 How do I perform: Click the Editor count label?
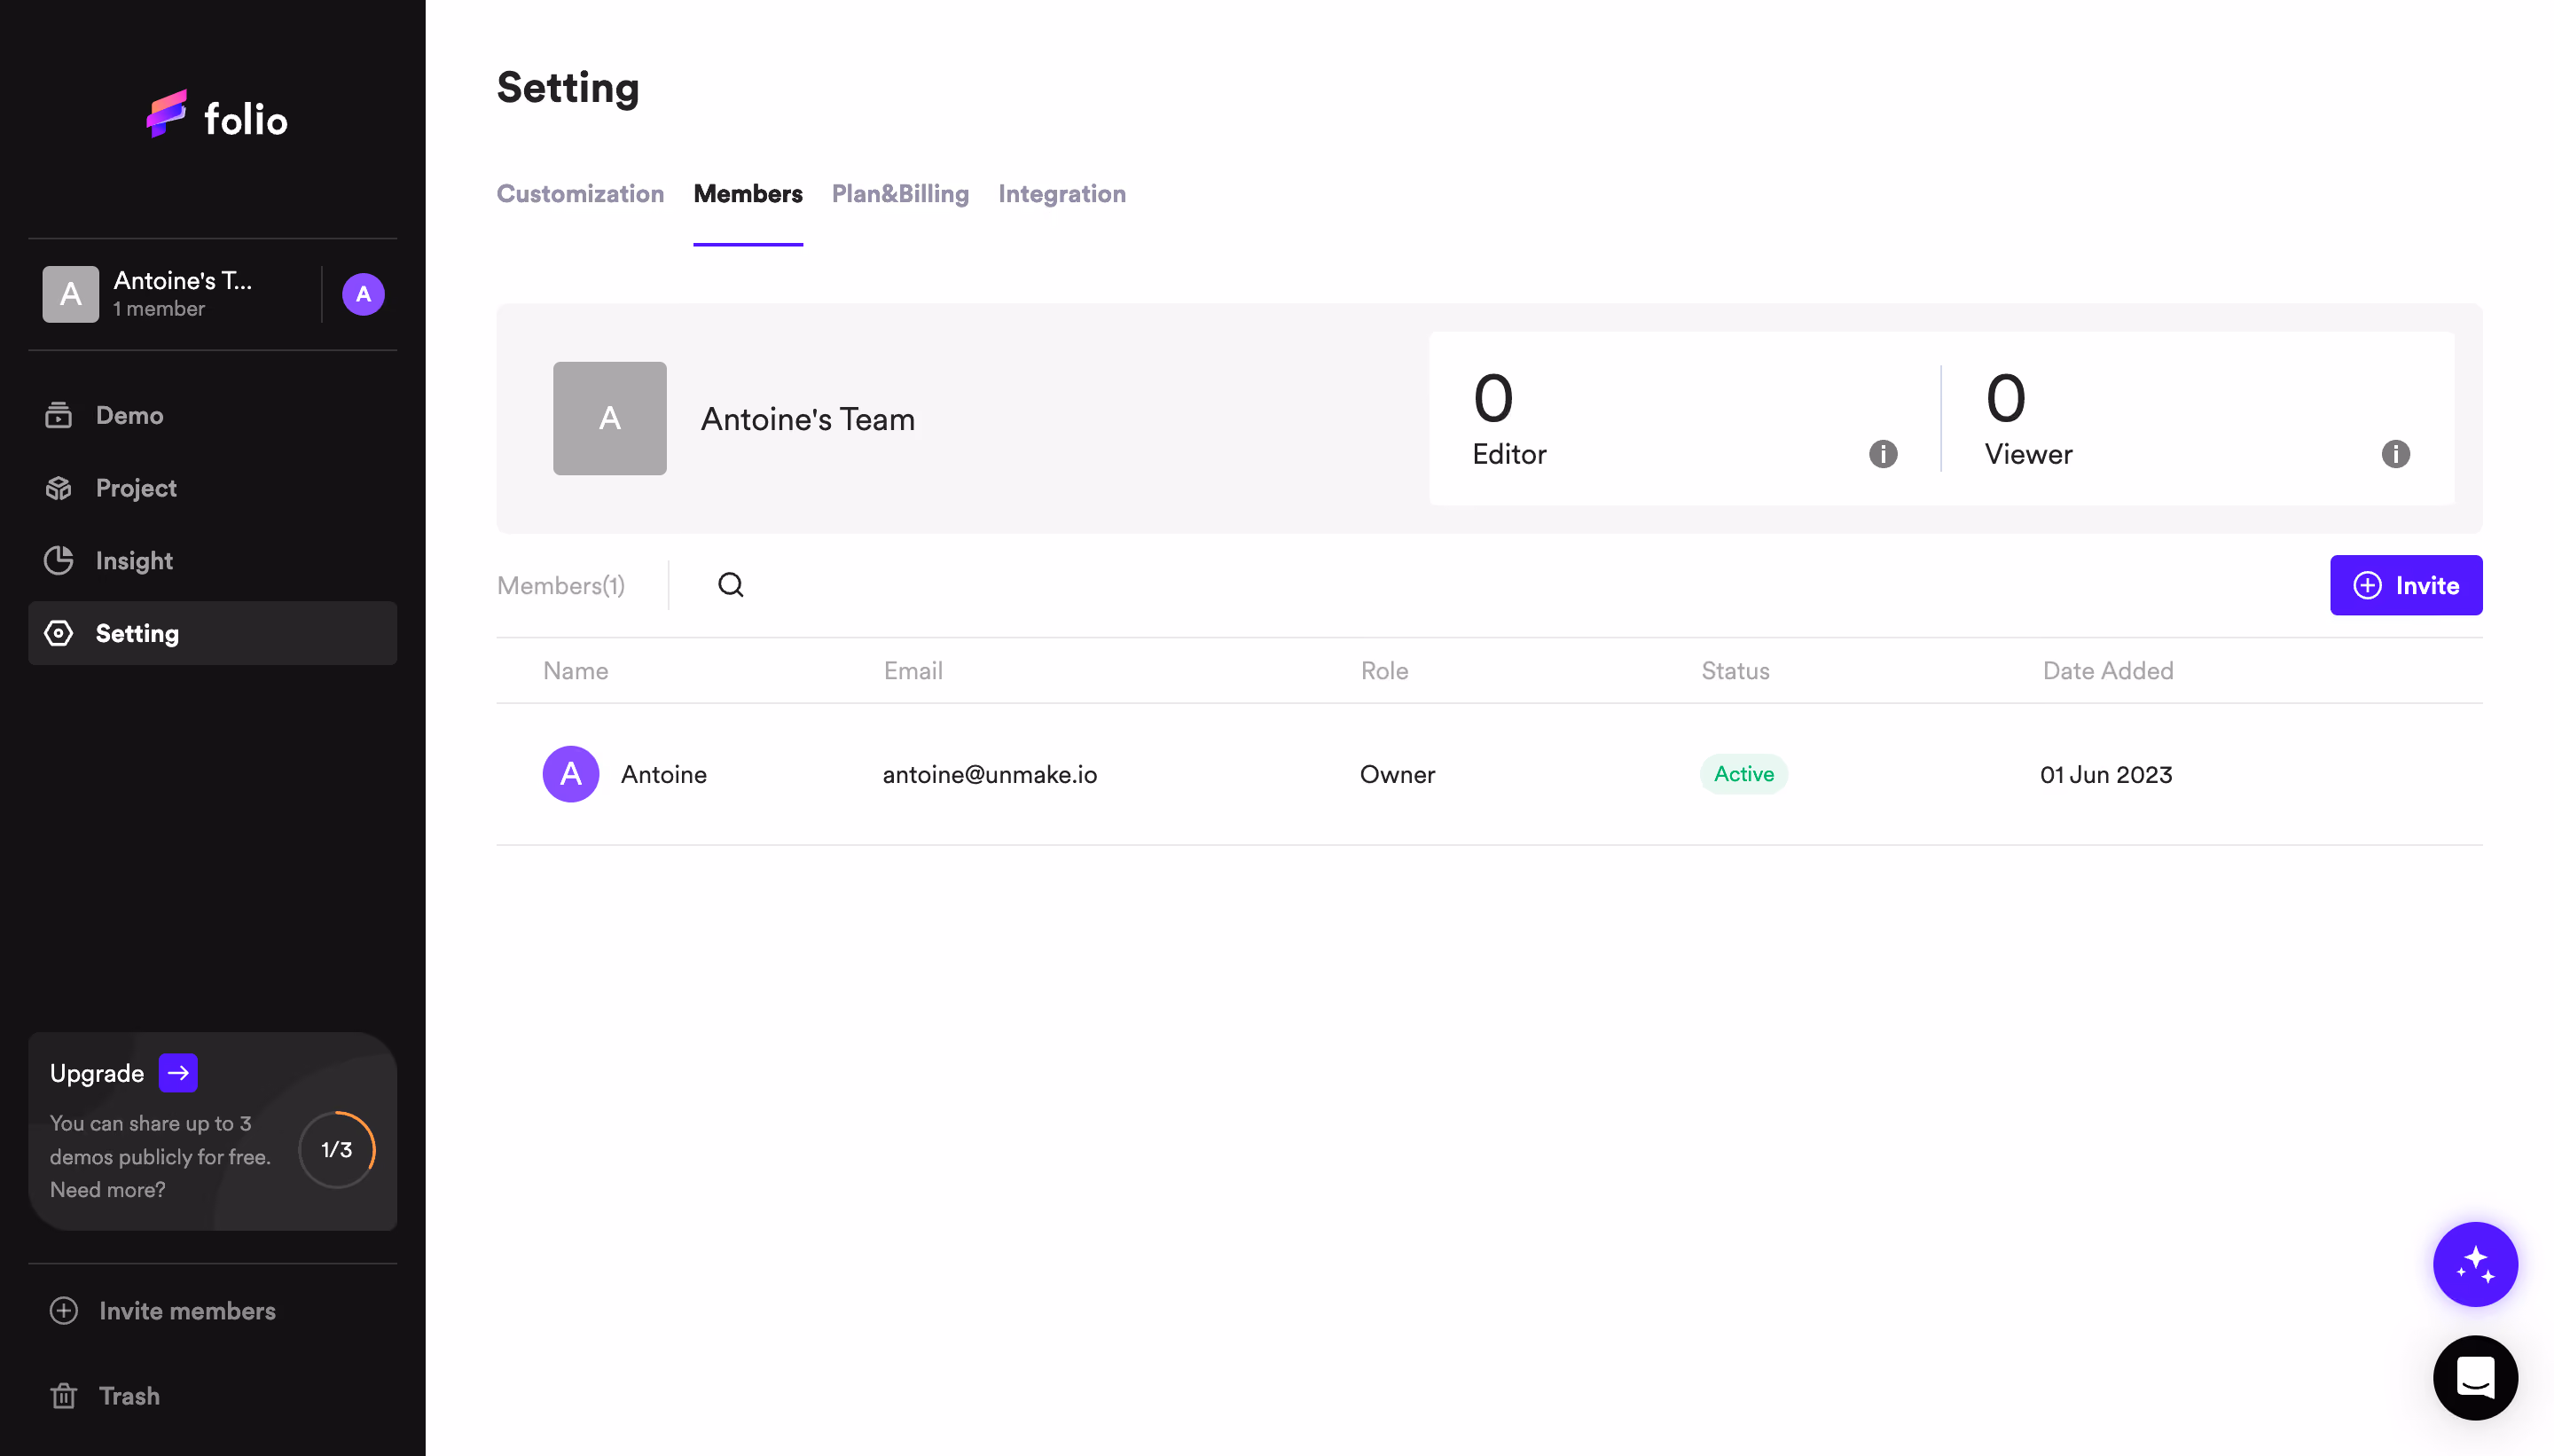point(1509,455)
